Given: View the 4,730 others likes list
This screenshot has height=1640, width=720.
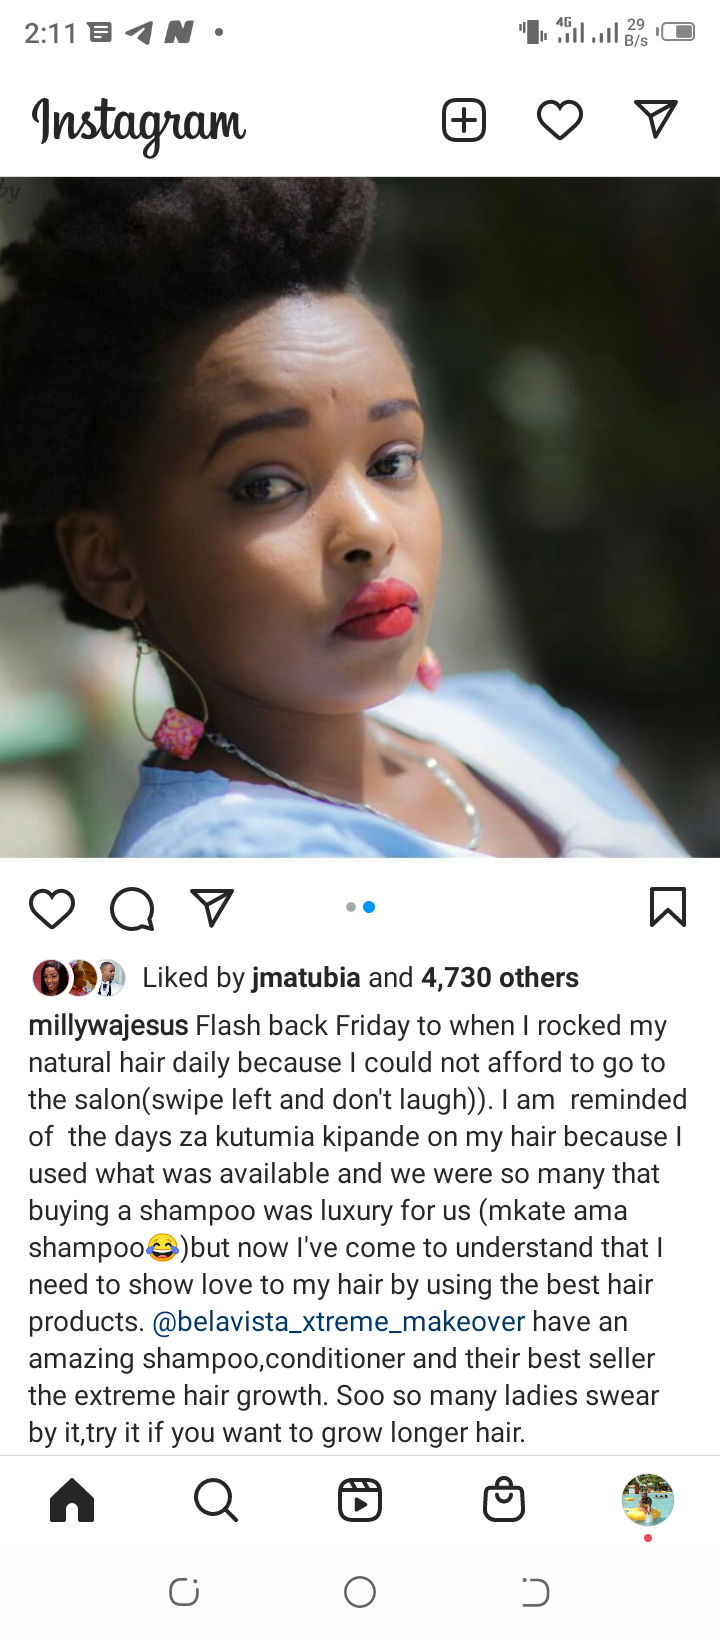Looking at the screenshot, I should pos(500,977).
